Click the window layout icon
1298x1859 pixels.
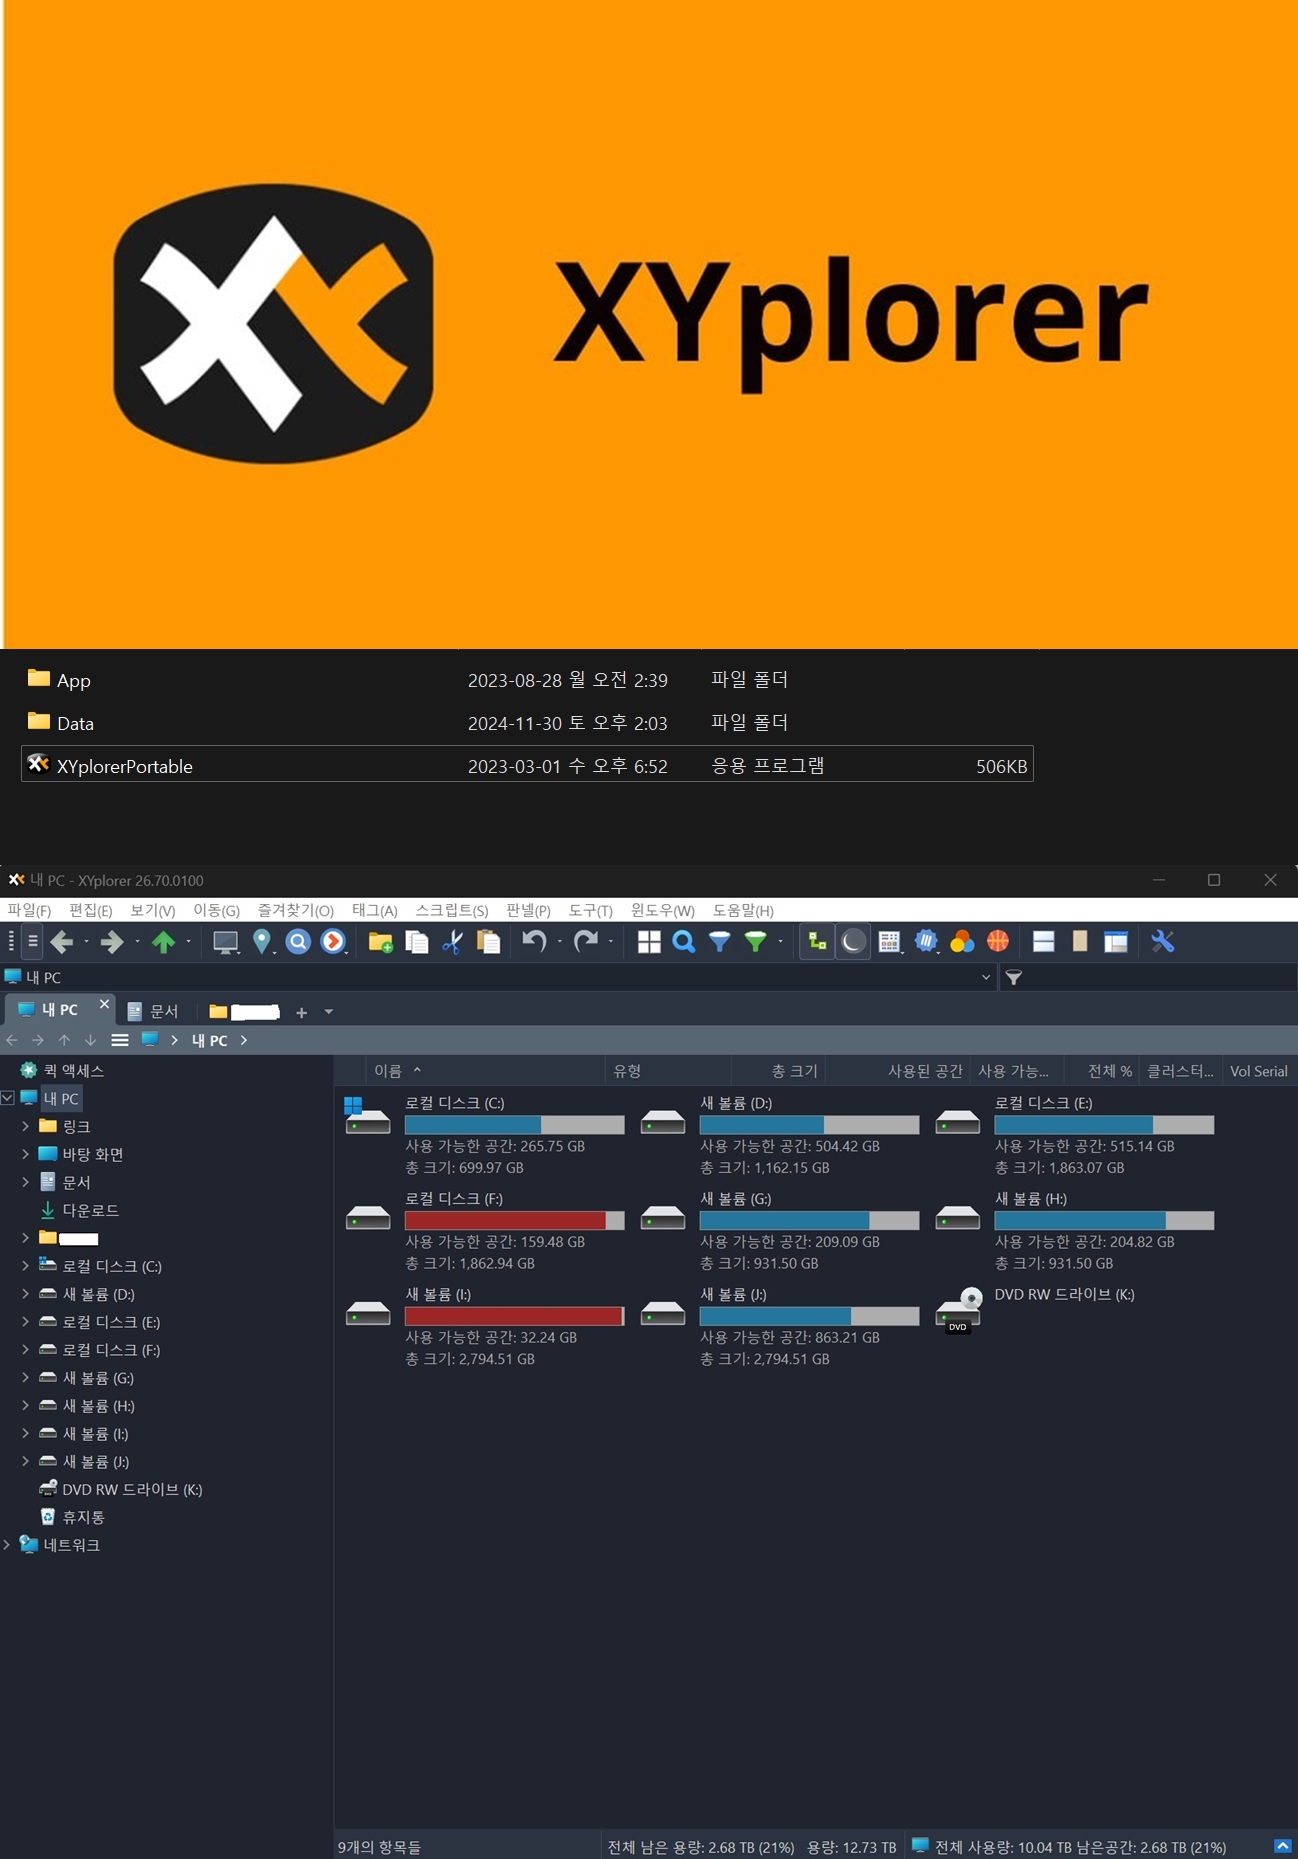[x=1116, y=941]
